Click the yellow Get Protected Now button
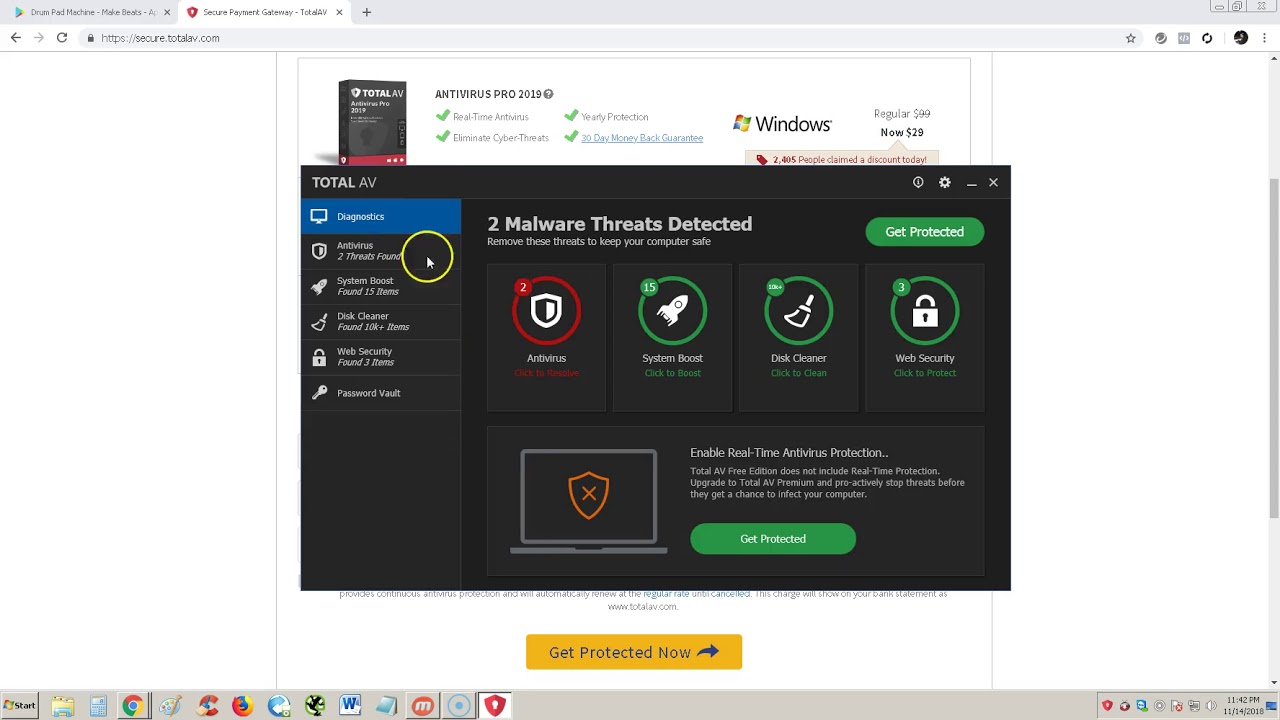The width and height of the screenshot is (1280, 720). [x=634, y=652]
